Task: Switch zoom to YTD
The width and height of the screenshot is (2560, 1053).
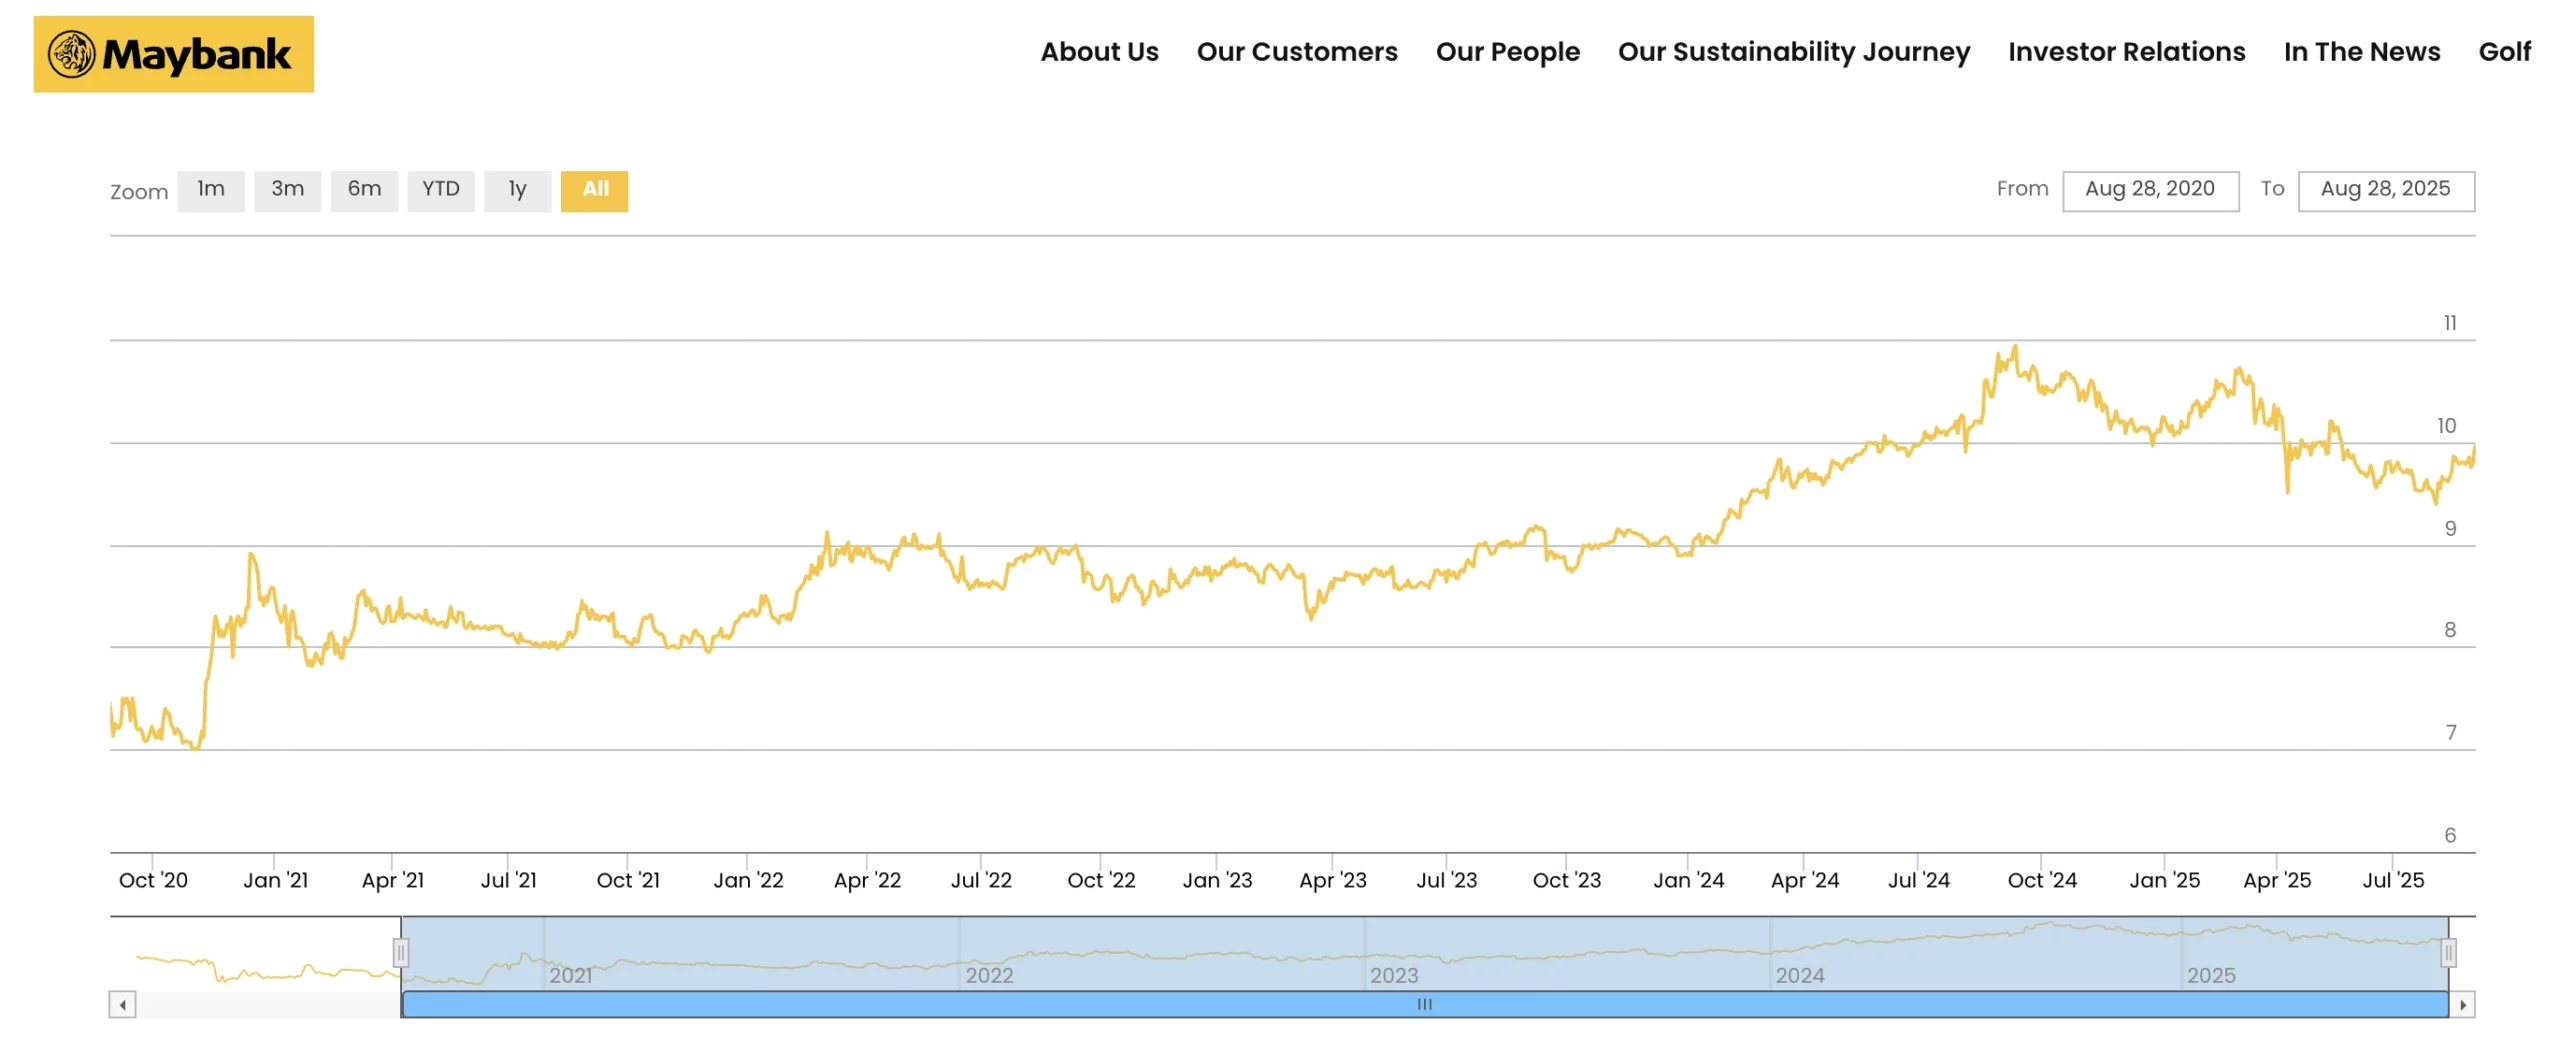Action: (x=440, y=190)
